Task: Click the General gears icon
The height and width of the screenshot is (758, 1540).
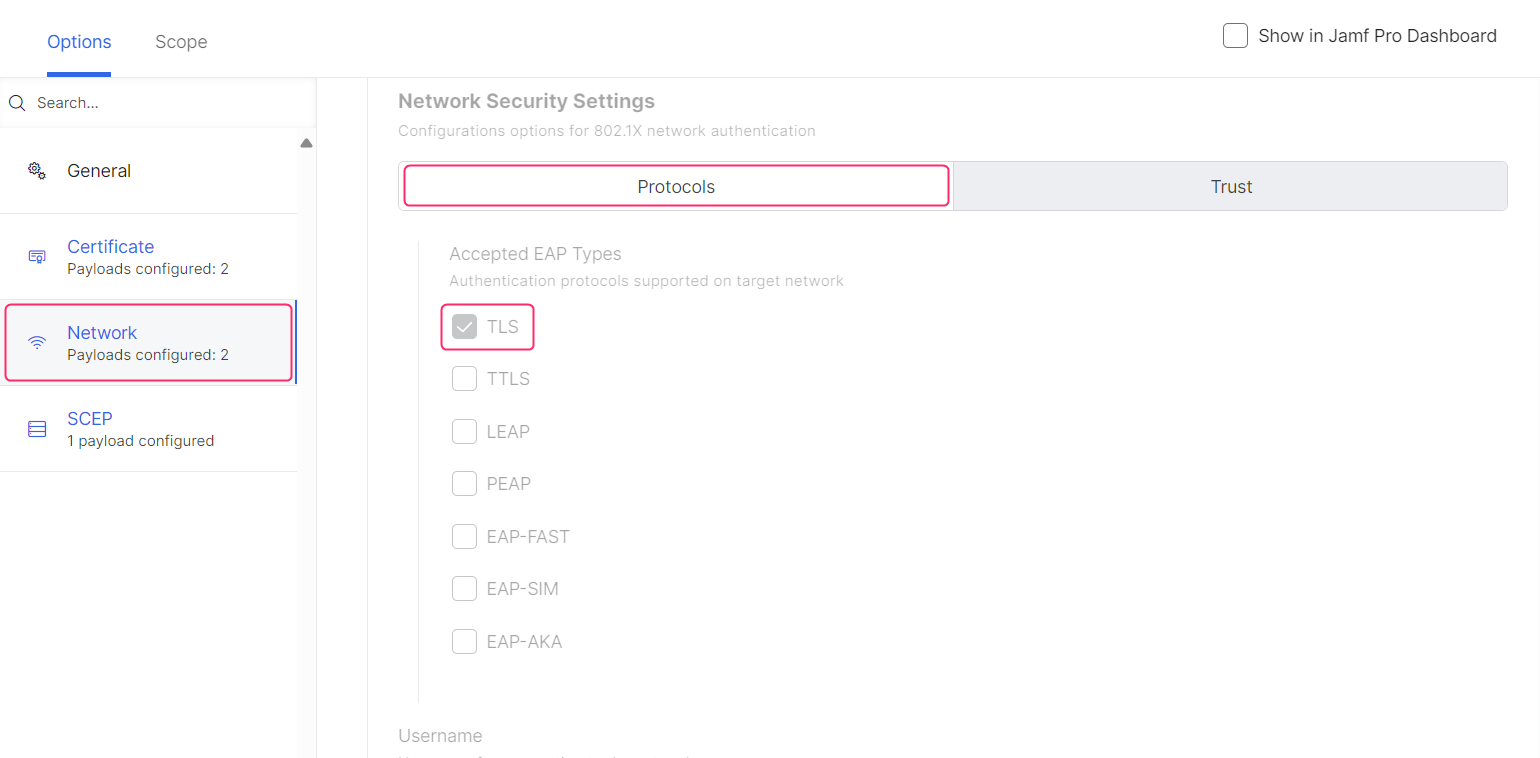Action: pyautogui.click(x=37, y=171)
